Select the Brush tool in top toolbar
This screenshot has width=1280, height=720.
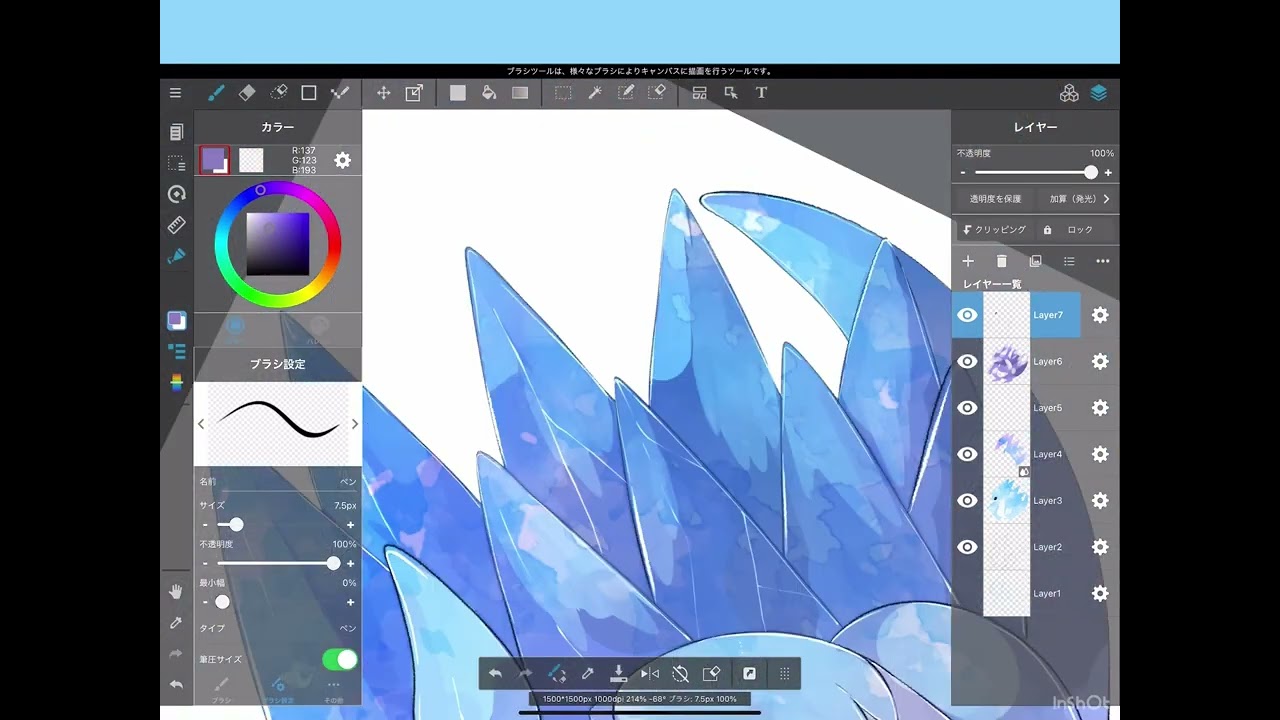pos(216,93)
